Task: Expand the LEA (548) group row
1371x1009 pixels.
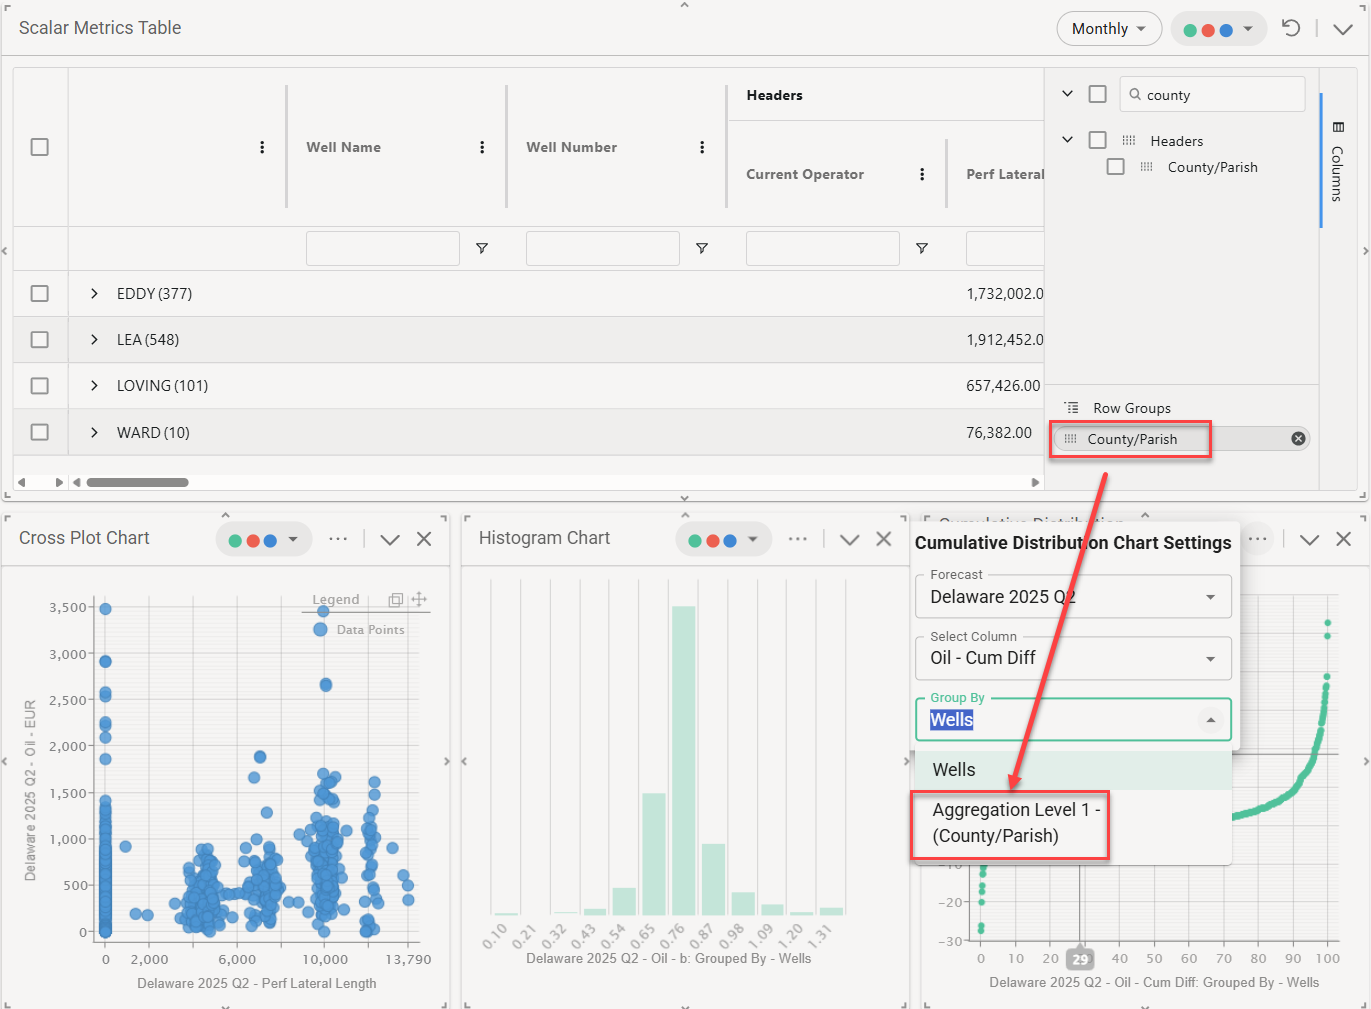Action: click(x=94, y=340)
